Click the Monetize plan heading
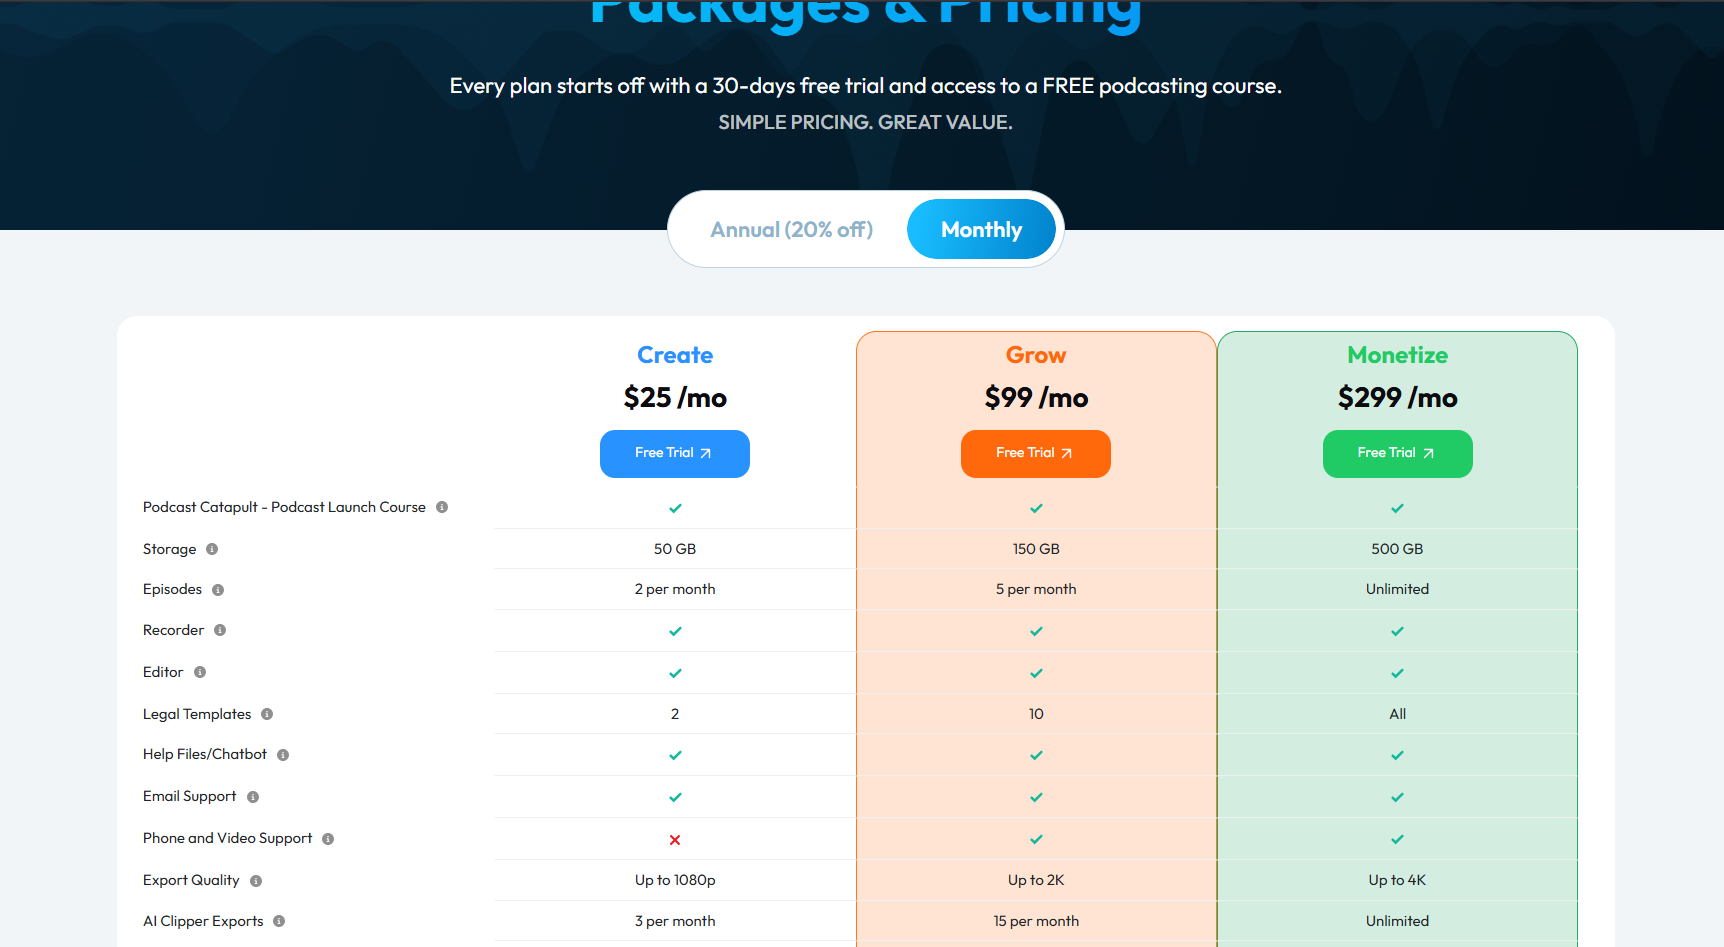This screenshot has height=947, width=1724. pos(1397,355)
